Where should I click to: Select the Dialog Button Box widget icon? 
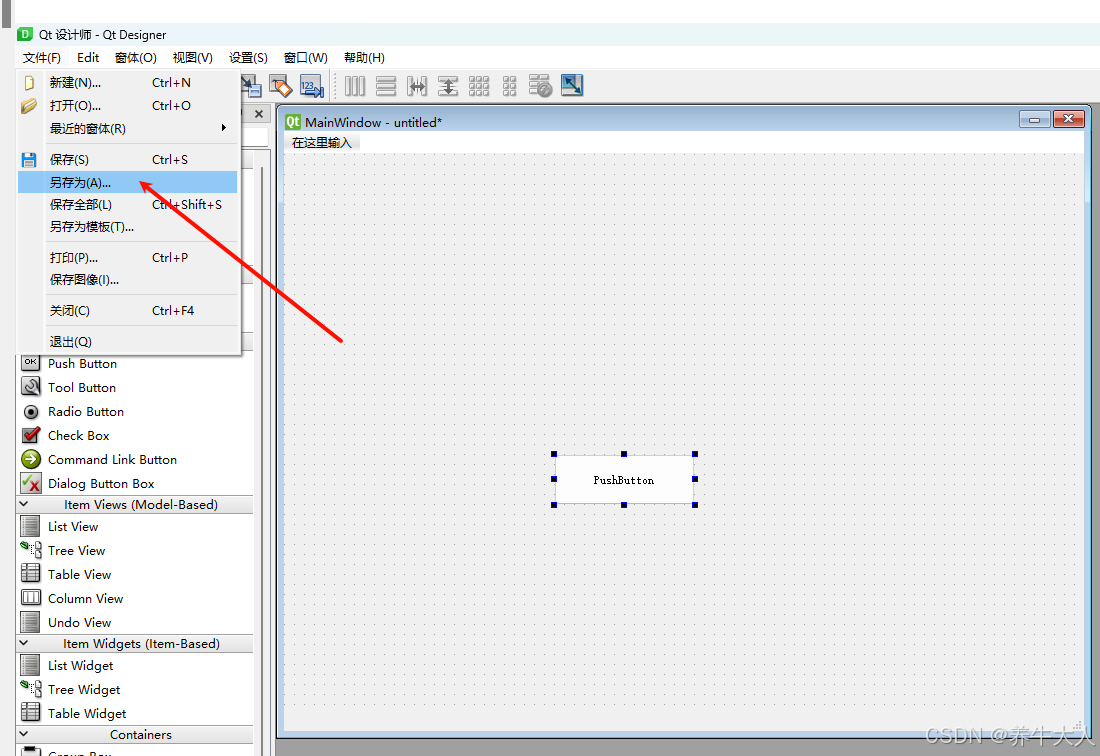[x=31, y=483]
